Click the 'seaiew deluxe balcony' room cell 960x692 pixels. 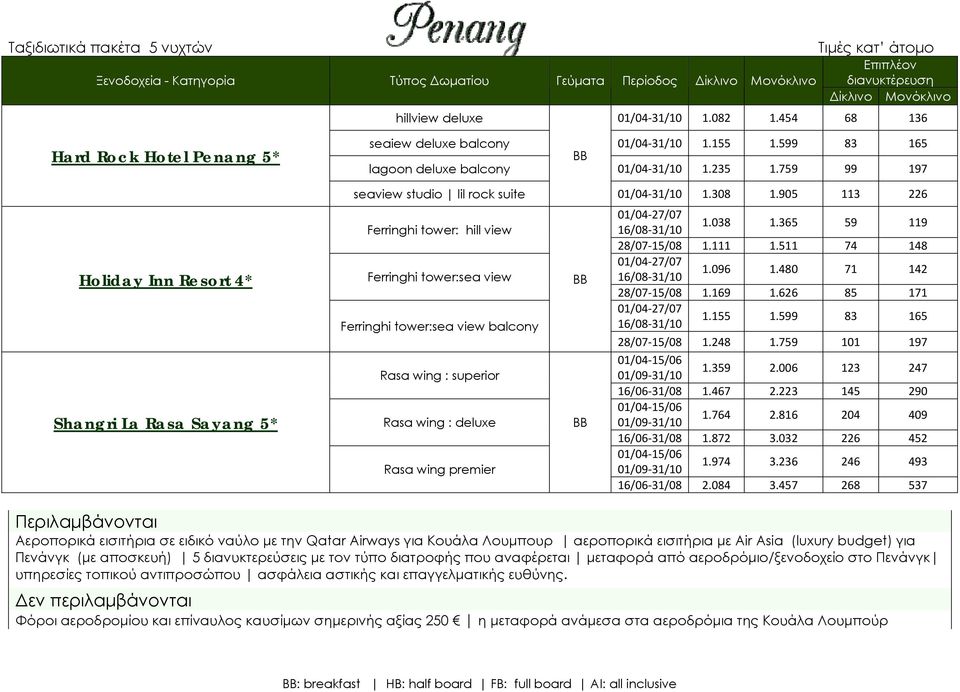[x=439, y=144]
